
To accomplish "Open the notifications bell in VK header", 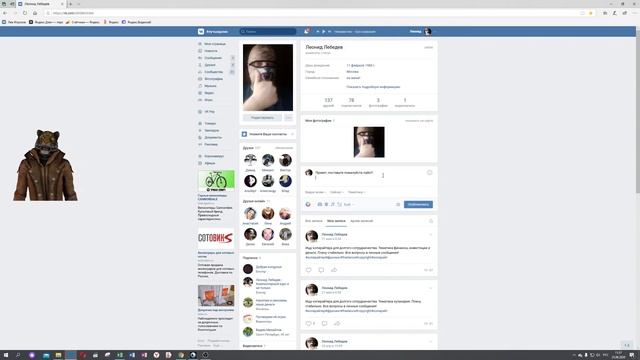I will [306, 31].
